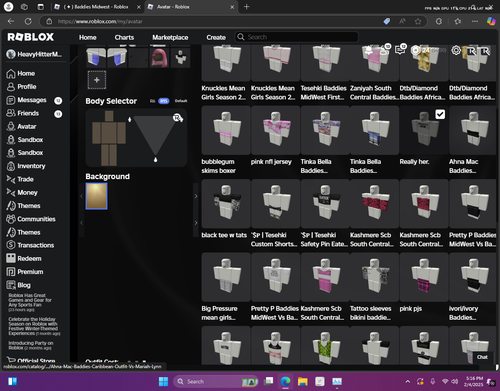Image resolution: width=500 pixels, height=391 pixels.
Task: Select 'bubblegum skims boxer' item
Action: point(226,141)
